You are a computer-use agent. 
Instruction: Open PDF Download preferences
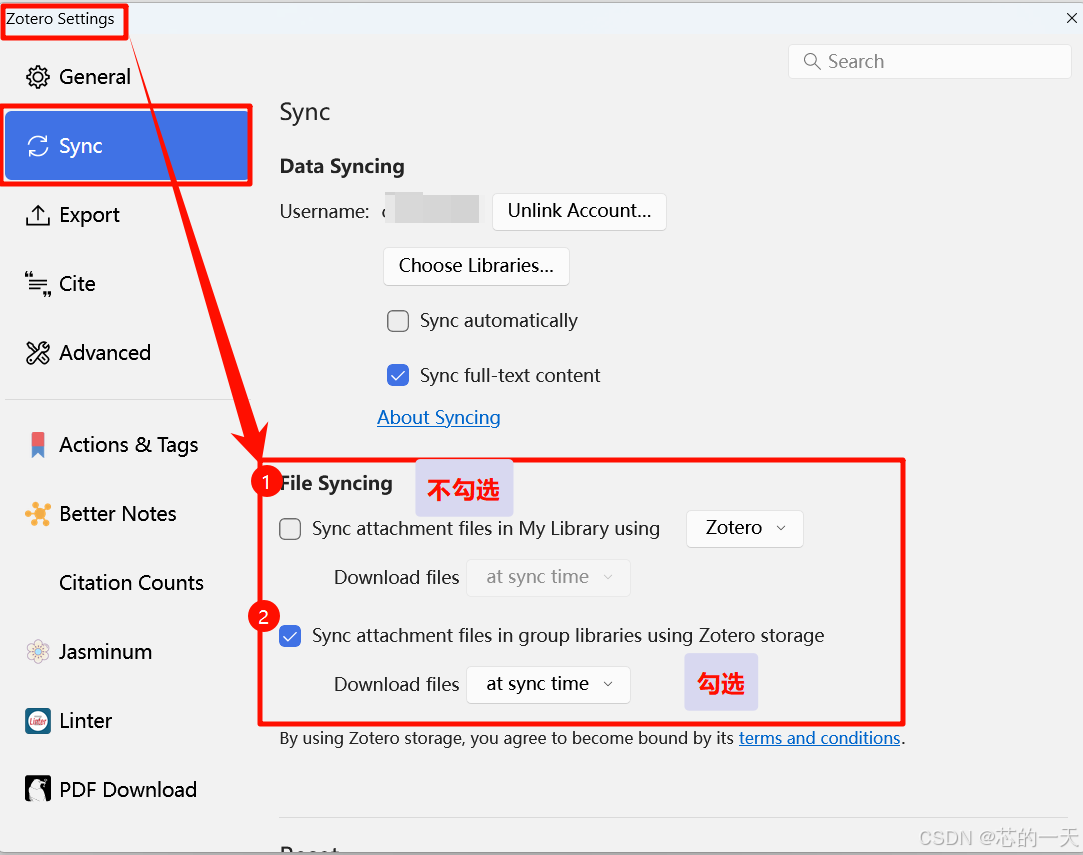(126, 789)
